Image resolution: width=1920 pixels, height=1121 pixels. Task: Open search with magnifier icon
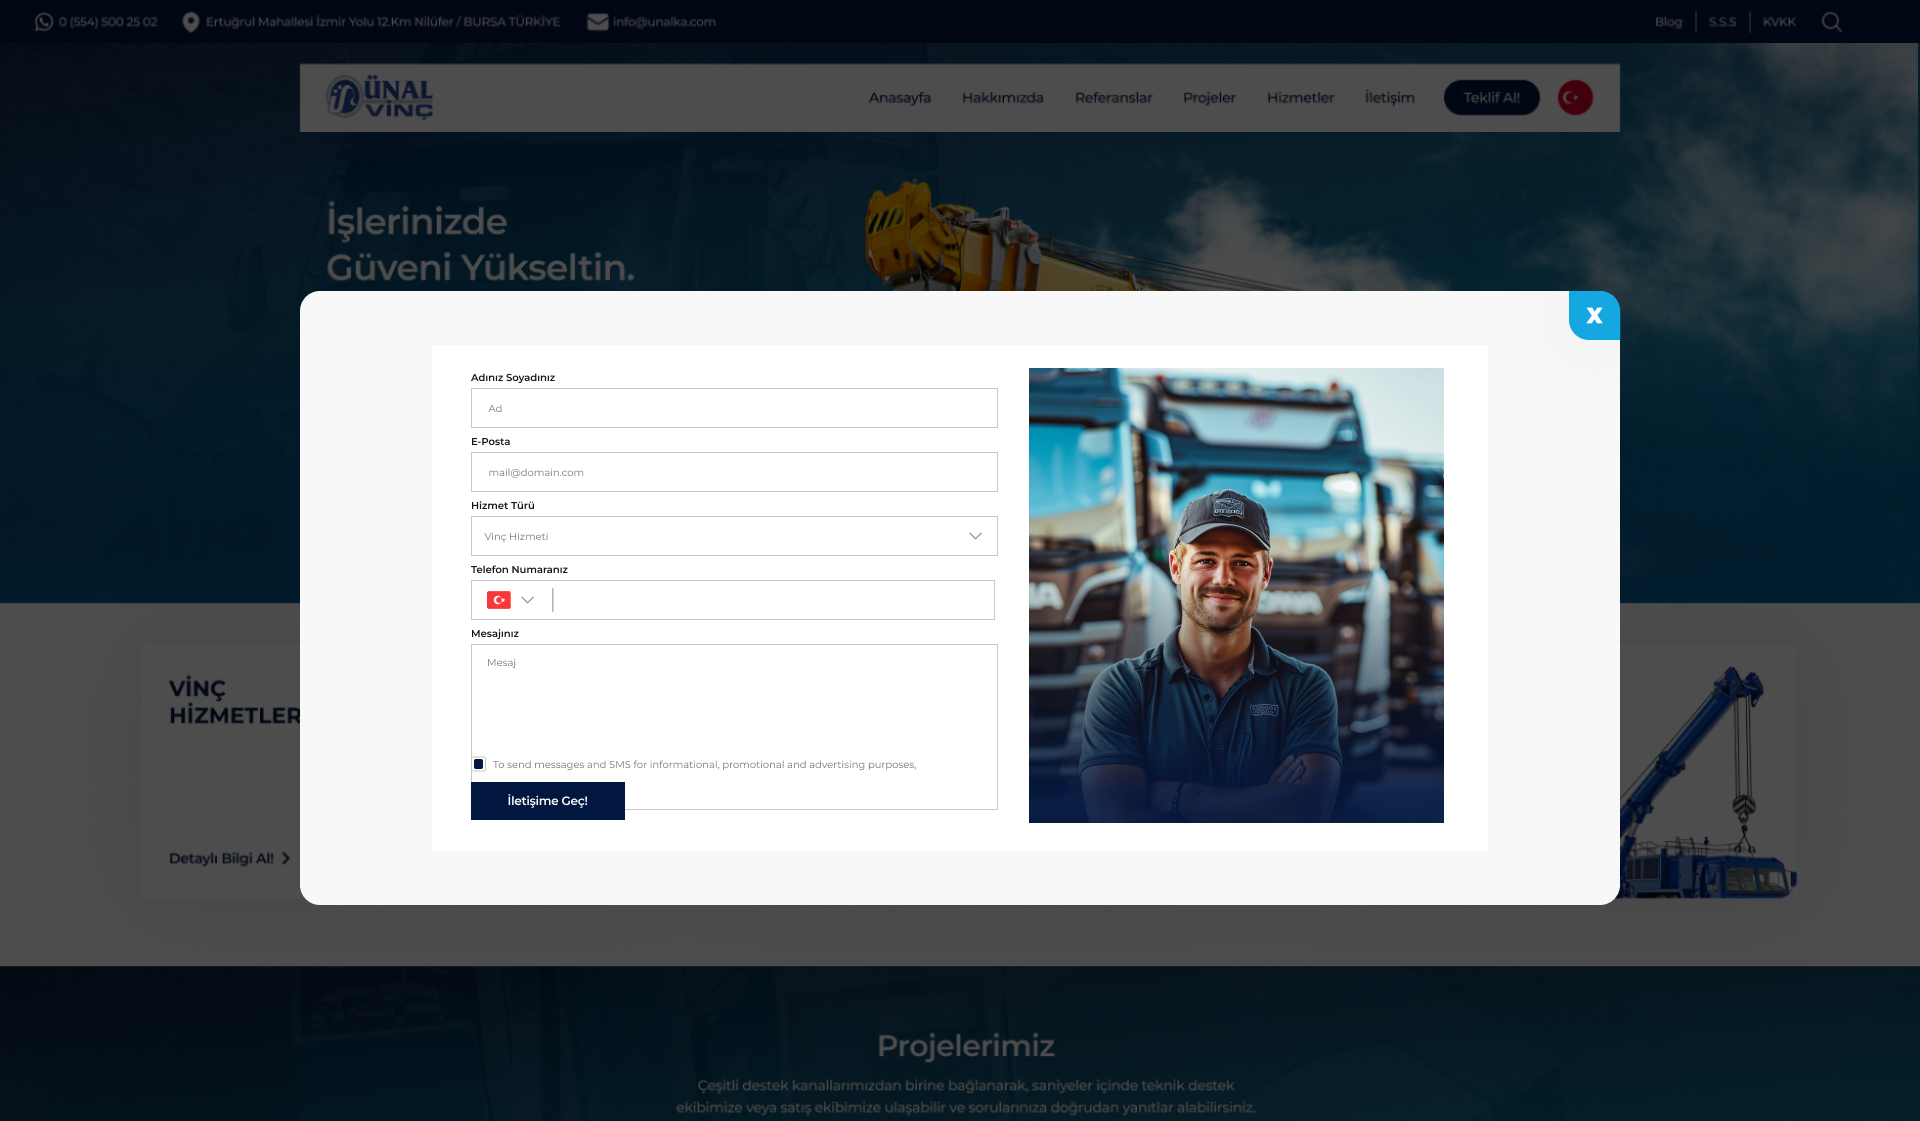pyautogui.click(x=1831, y=22)
